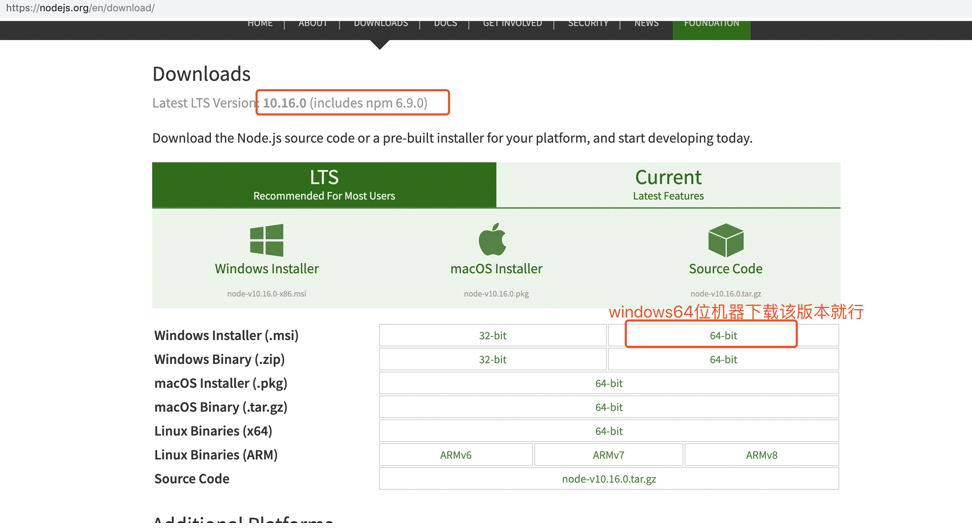Viewport: 972px width, 530px height.
Task: Click the node-v10.16.0-x86.msi filename
Action: coord(267,294)
